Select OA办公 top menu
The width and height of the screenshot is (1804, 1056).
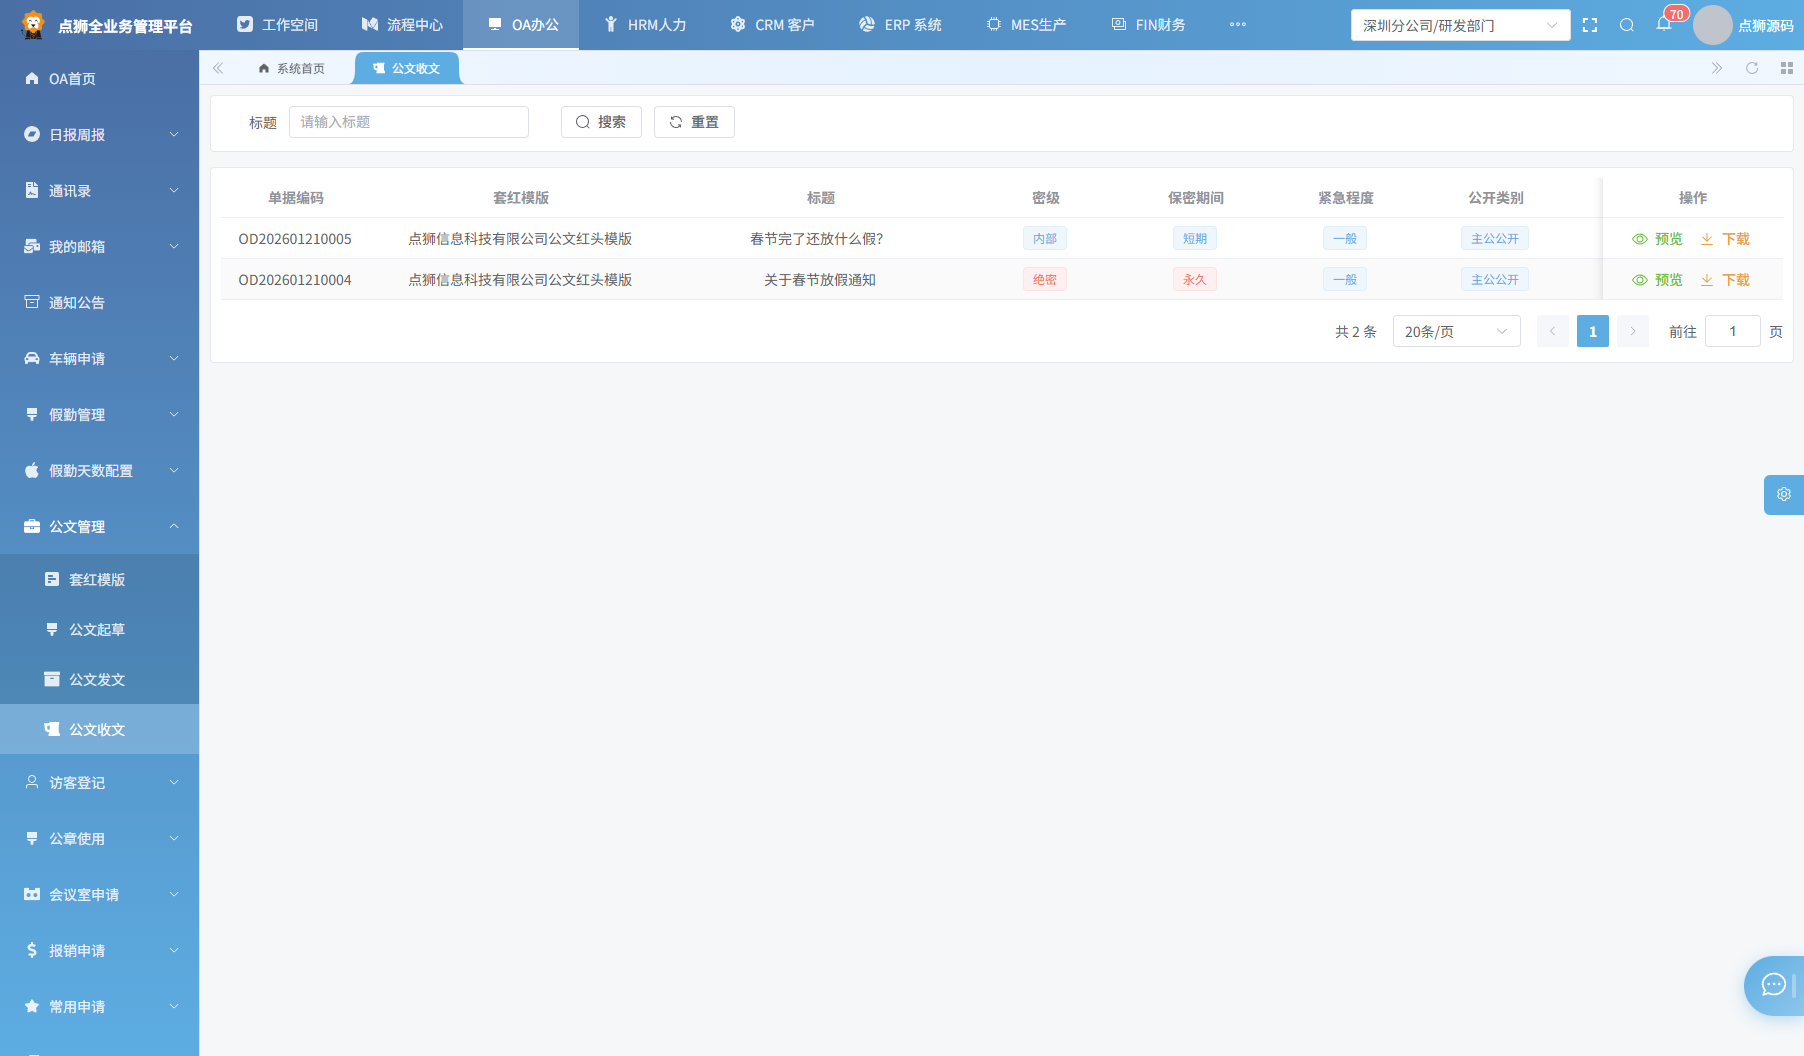522,25
